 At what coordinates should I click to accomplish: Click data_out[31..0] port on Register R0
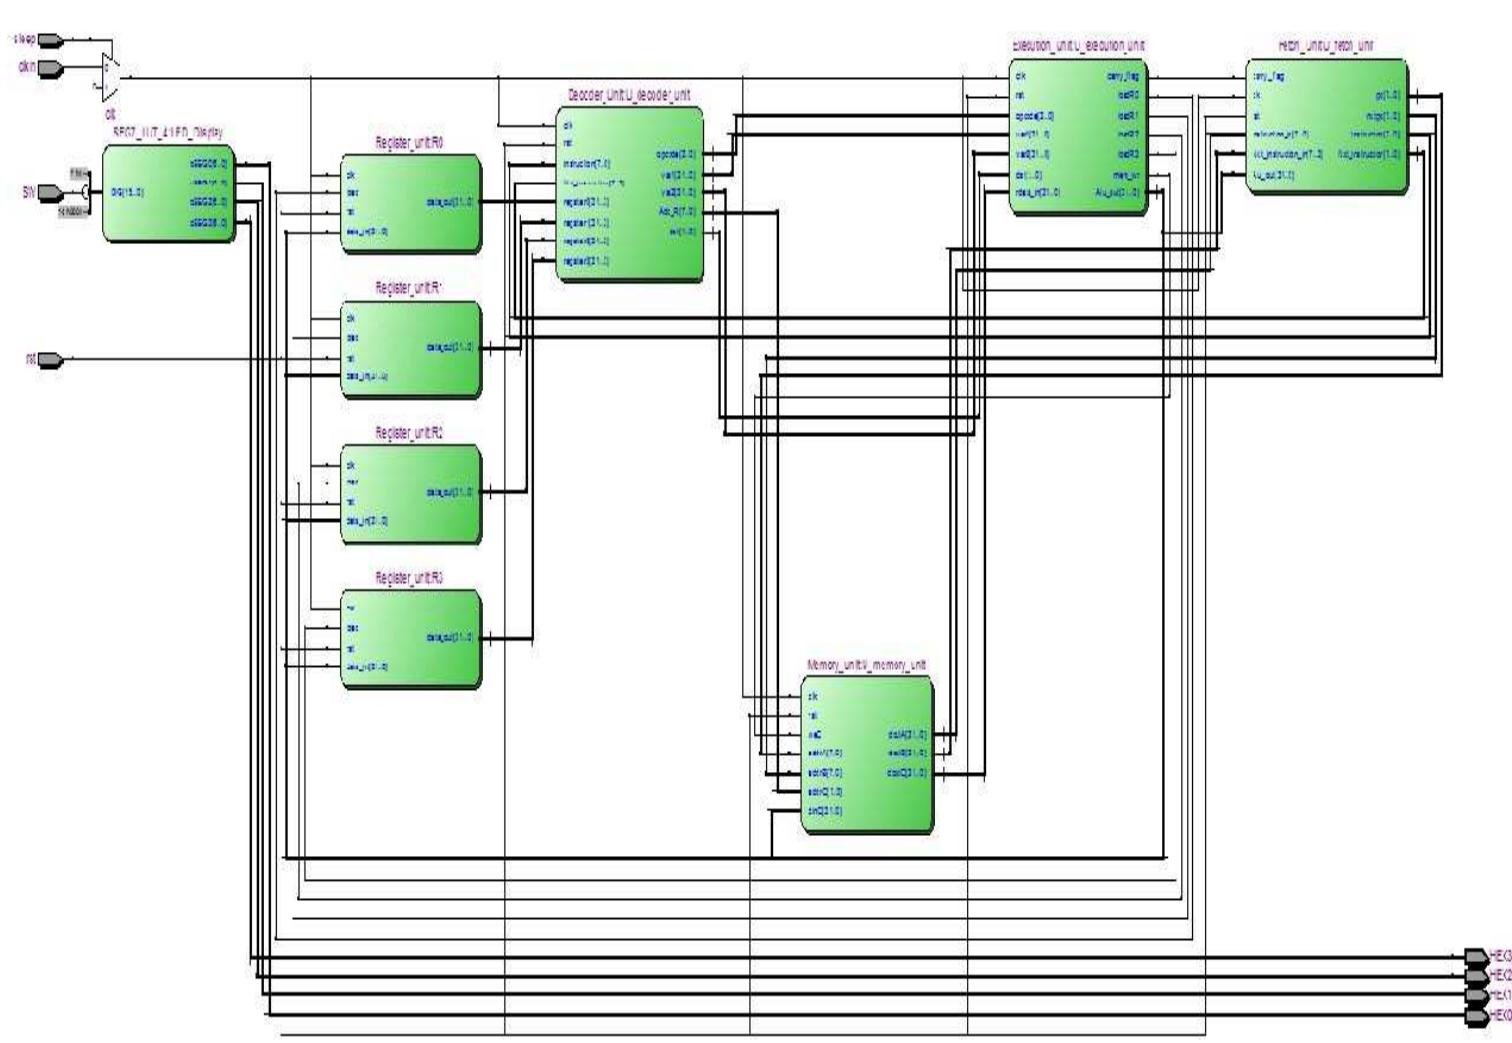click(450, 202)
